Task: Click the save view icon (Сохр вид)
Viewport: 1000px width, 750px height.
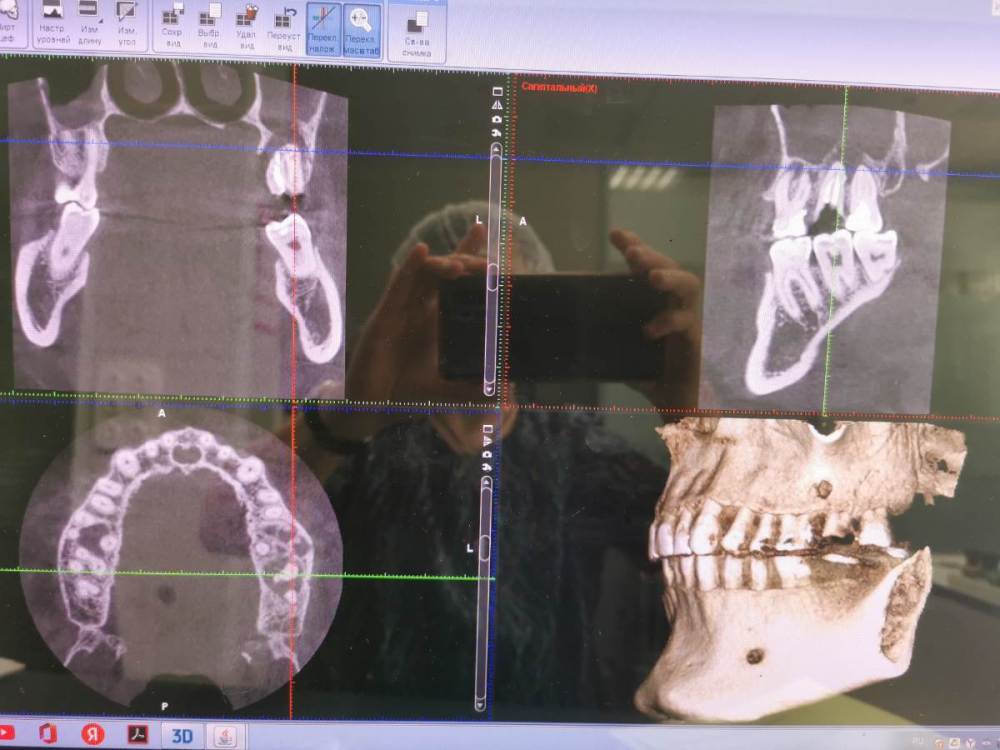Action: point(172,26)
